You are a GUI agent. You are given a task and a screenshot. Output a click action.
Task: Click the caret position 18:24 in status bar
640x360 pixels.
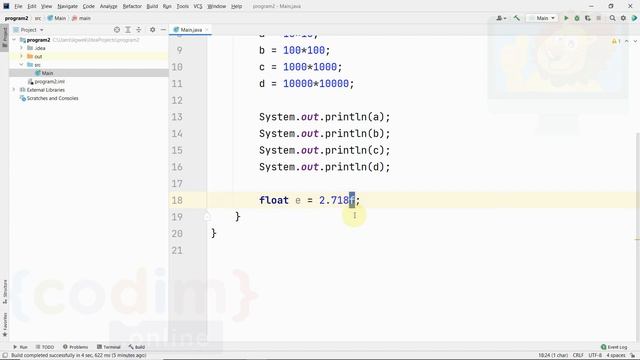553,356
